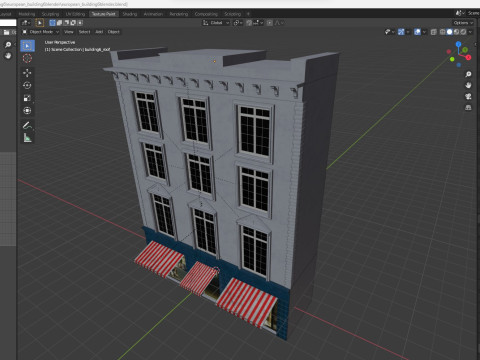Viewport: 480px width, 360px height.
Task: Select the Move tool
Action: point(27,73)
